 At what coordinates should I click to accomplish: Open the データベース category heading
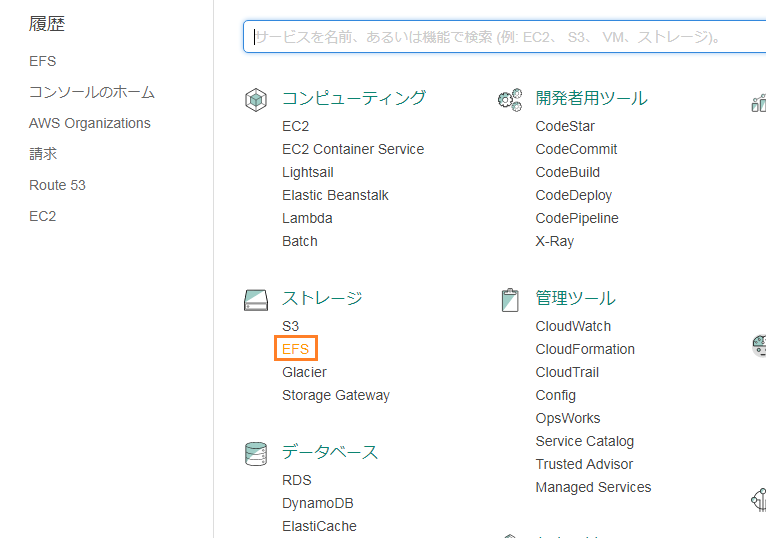pos(330,452)
